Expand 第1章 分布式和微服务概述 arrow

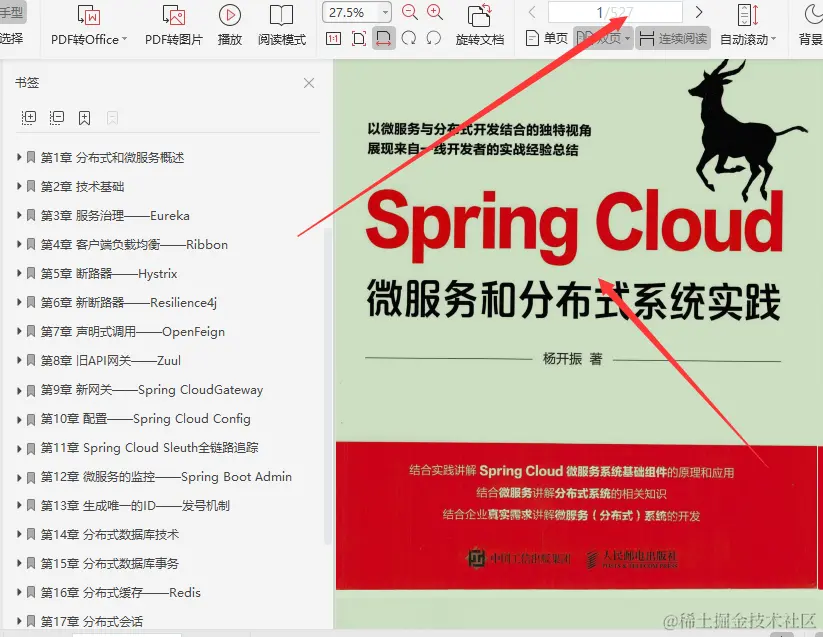pos(19,157)
